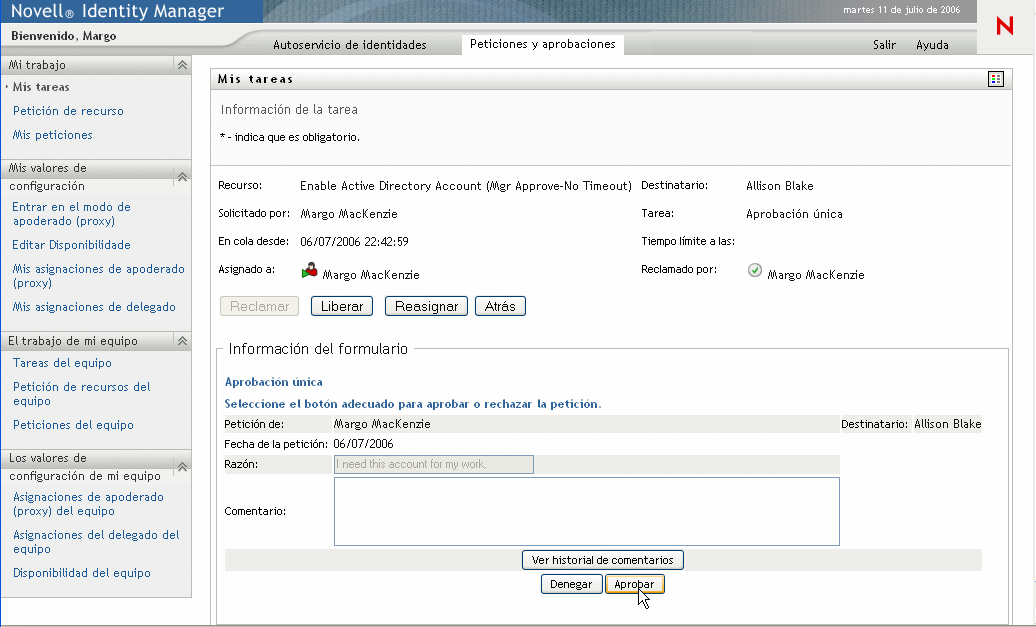Click Allison Blake in the form Destinatario
Image resolution: width=1036 pixels, height=627 pixels.
947,424
